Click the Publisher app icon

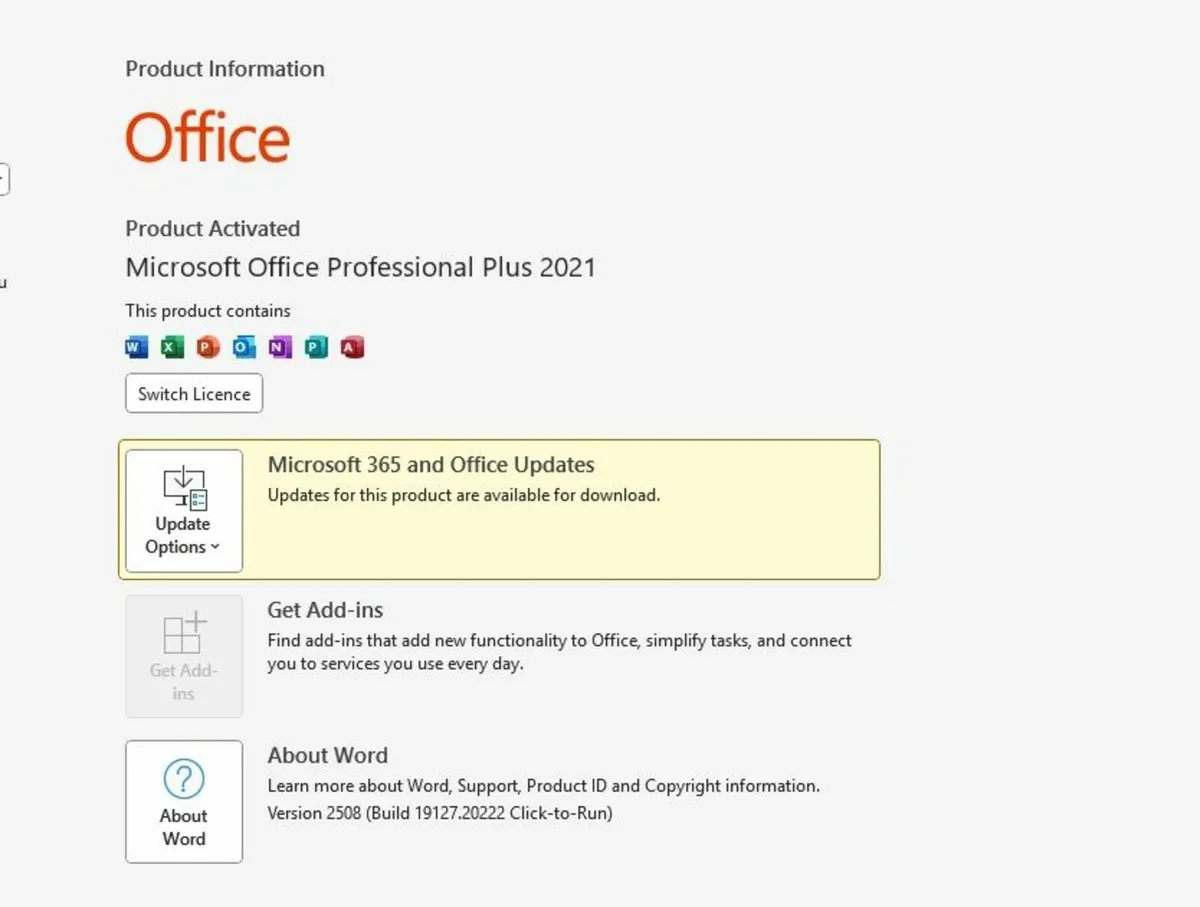pos(316,347)
